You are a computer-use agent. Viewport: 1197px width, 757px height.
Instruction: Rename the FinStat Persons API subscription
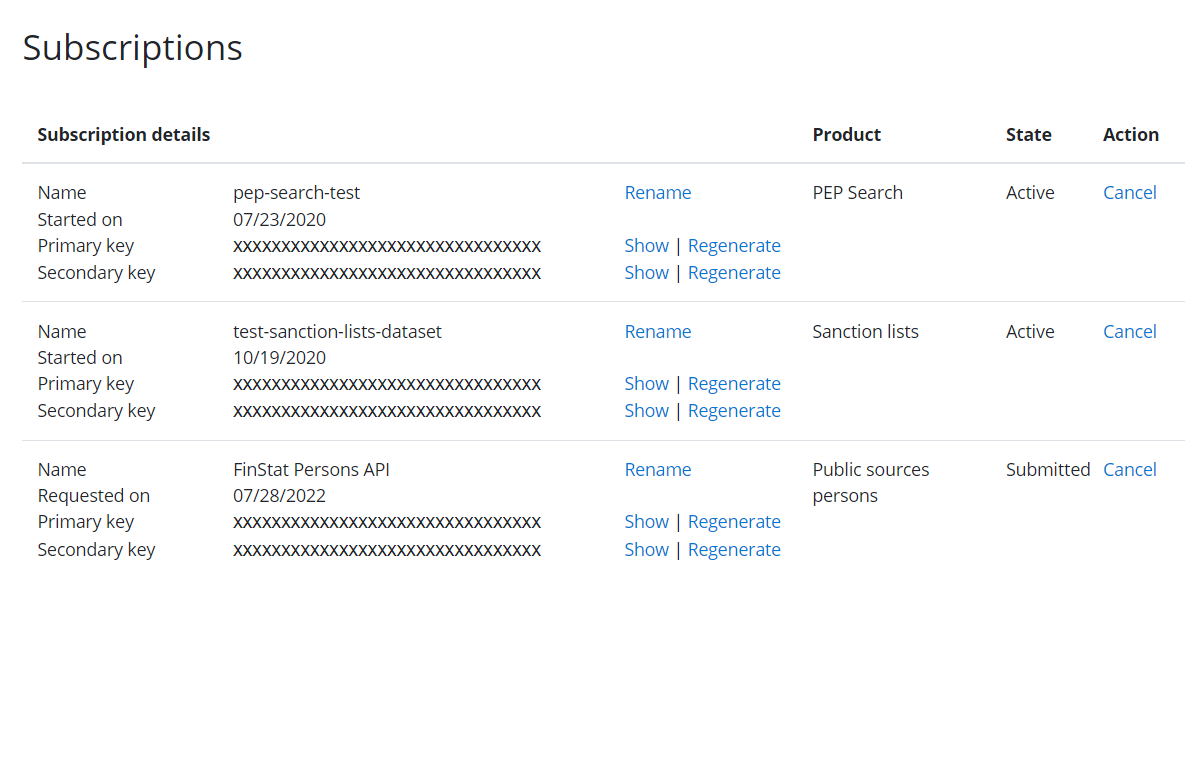pyautogui.click(x=657, y=470)
